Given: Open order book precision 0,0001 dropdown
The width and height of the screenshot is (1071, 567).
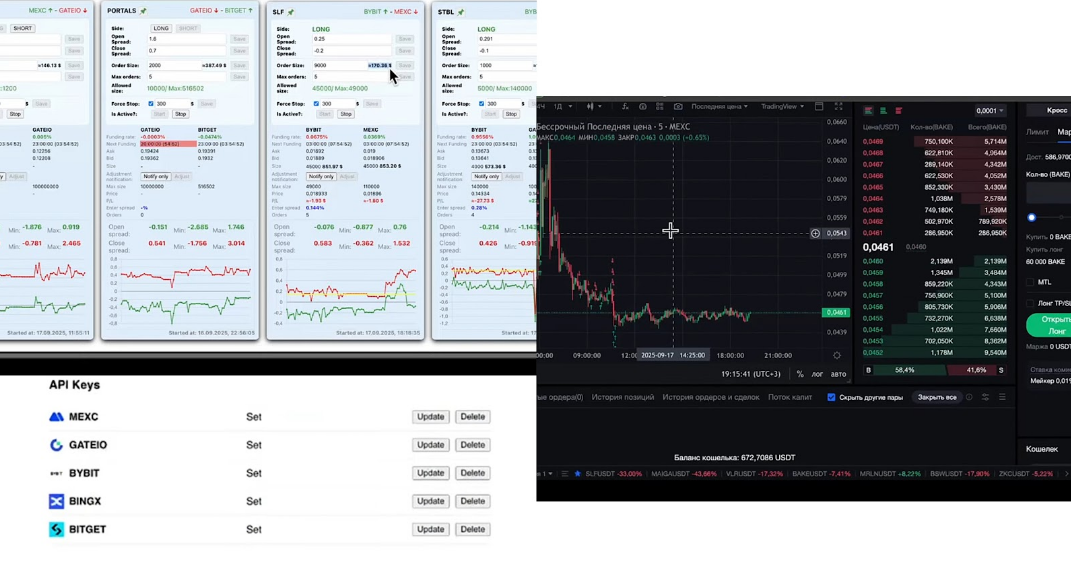Looking at the screenshot, I should pos(990,111).
